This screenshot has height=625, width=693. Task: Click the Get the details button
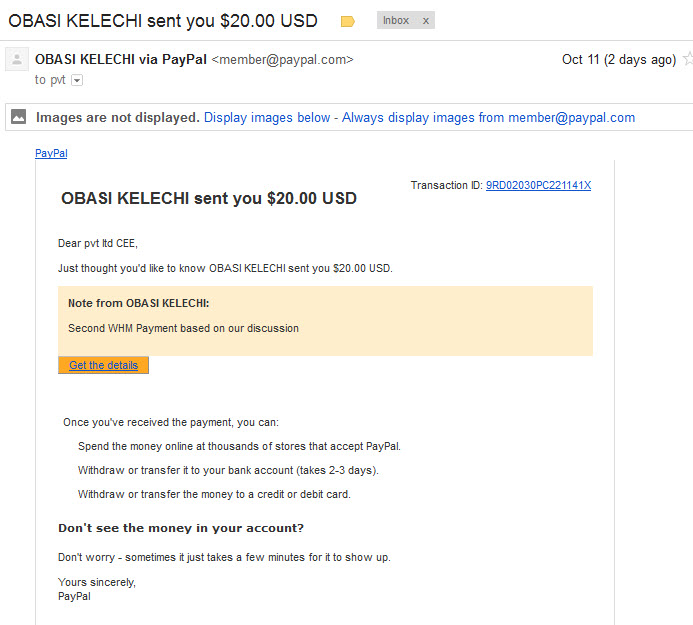tap(103, 365)
